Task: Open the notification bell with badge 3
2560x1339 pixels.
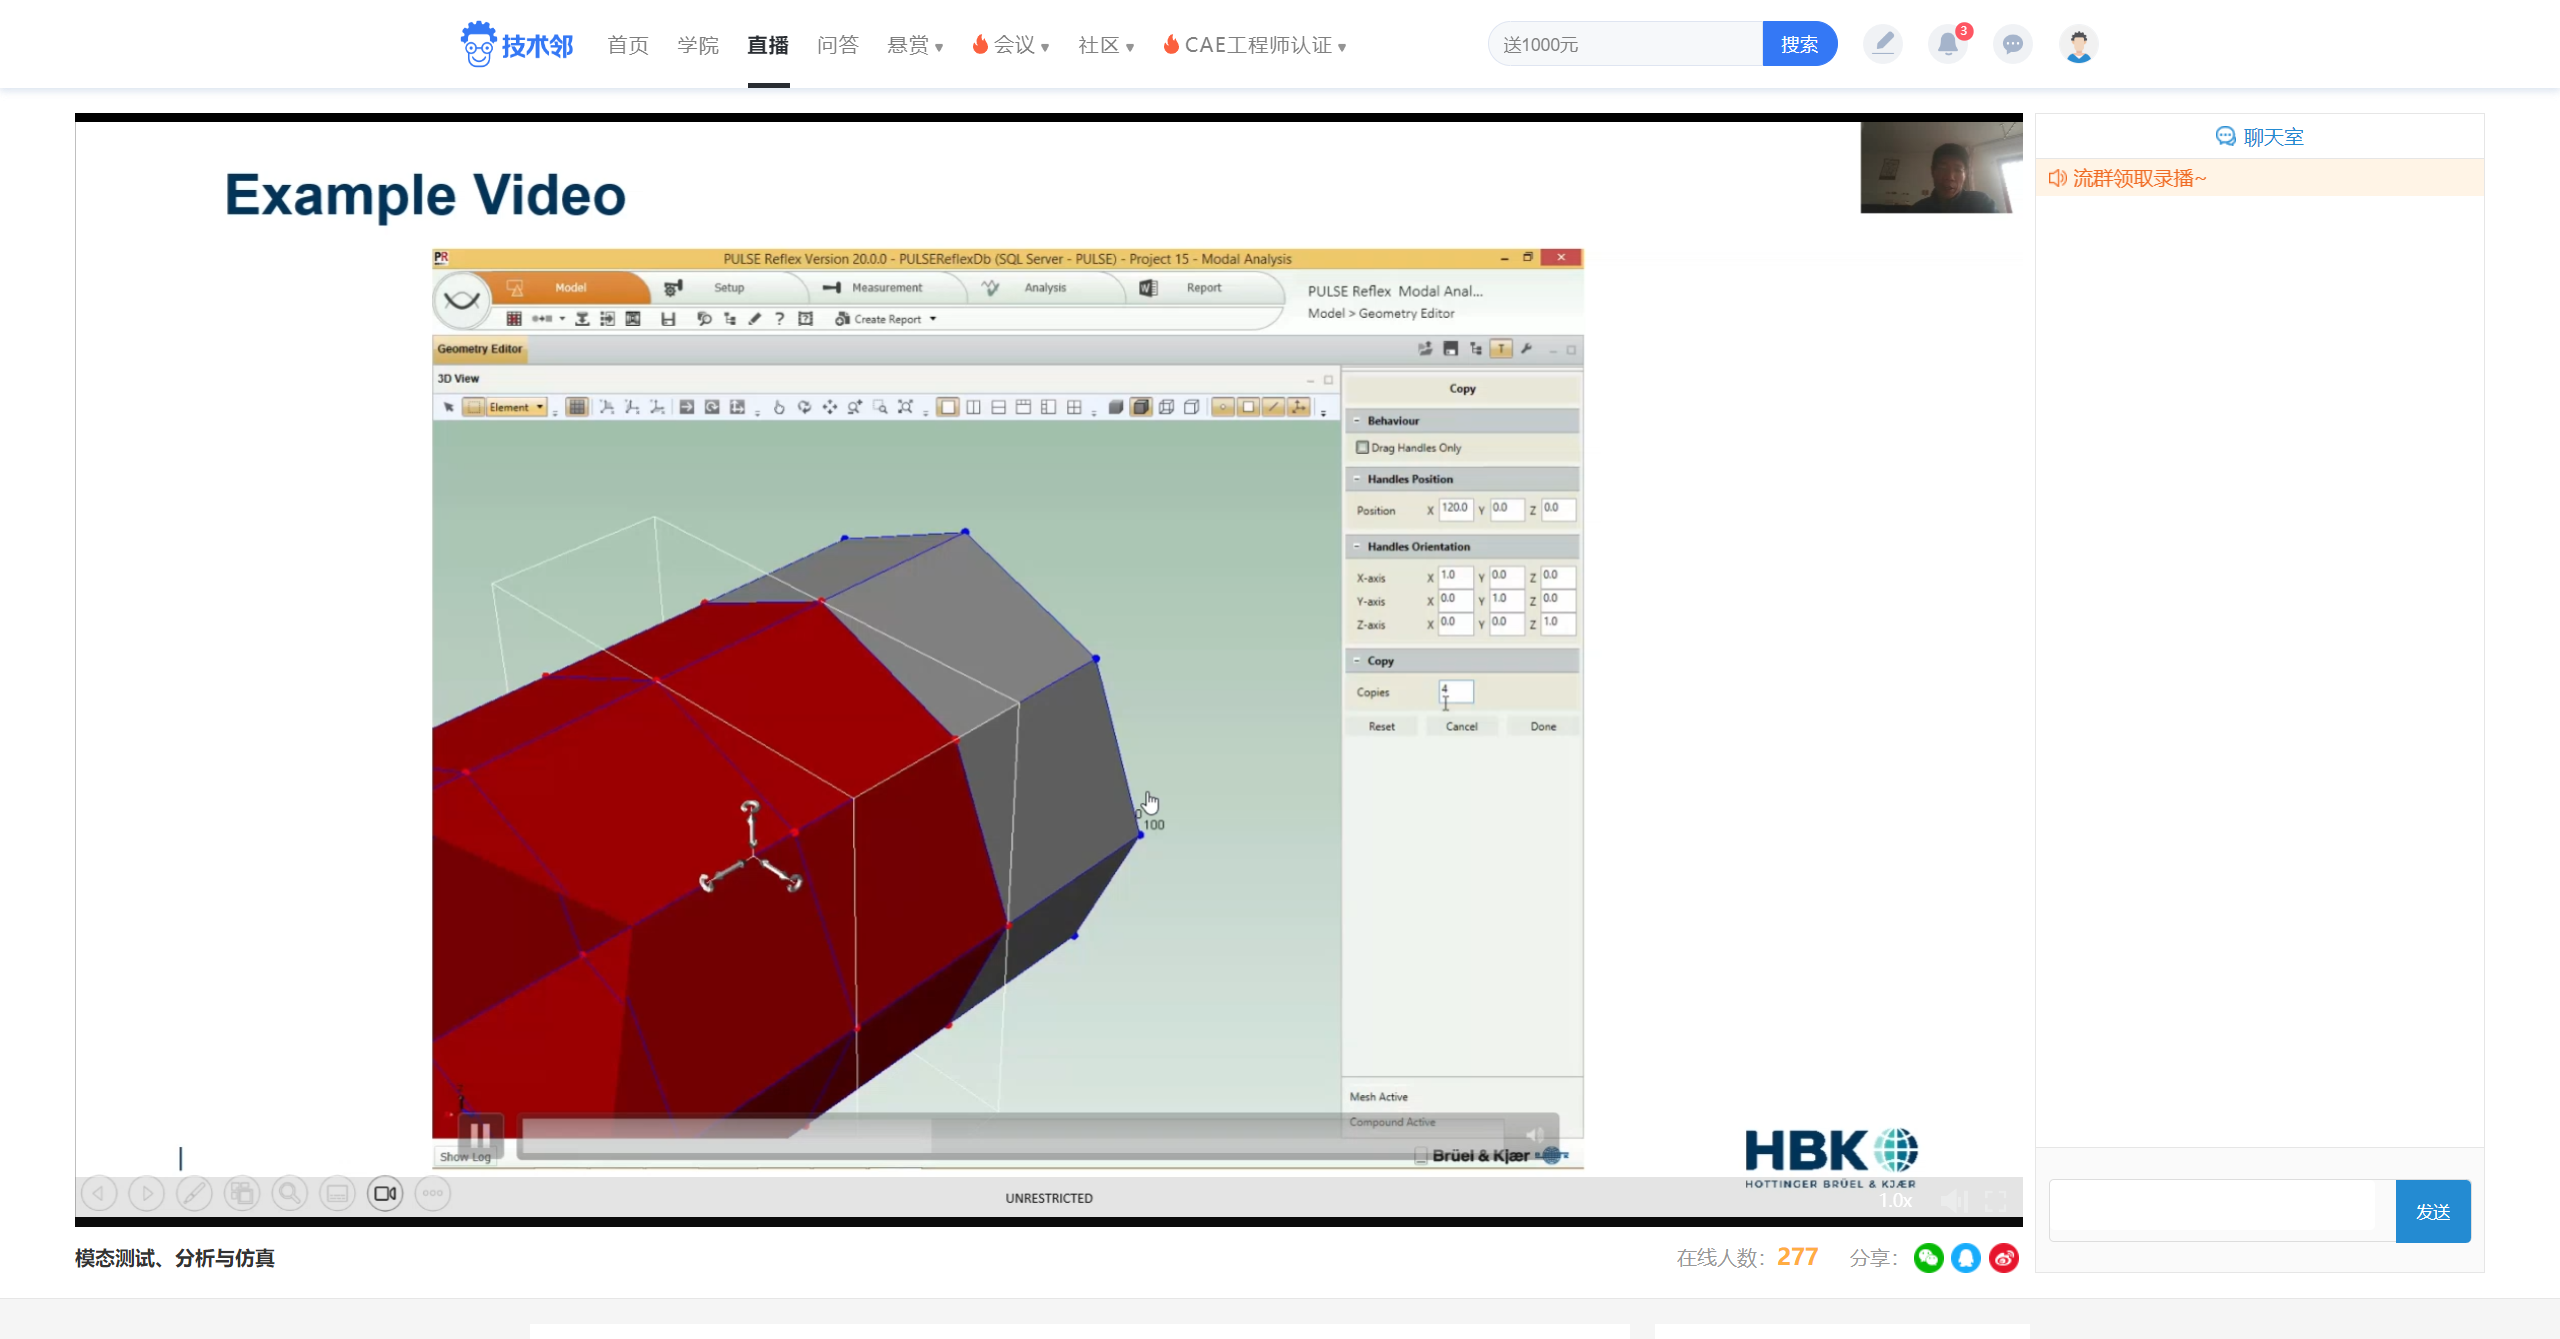Action: pyautogui.click(x=1948, y=44)
